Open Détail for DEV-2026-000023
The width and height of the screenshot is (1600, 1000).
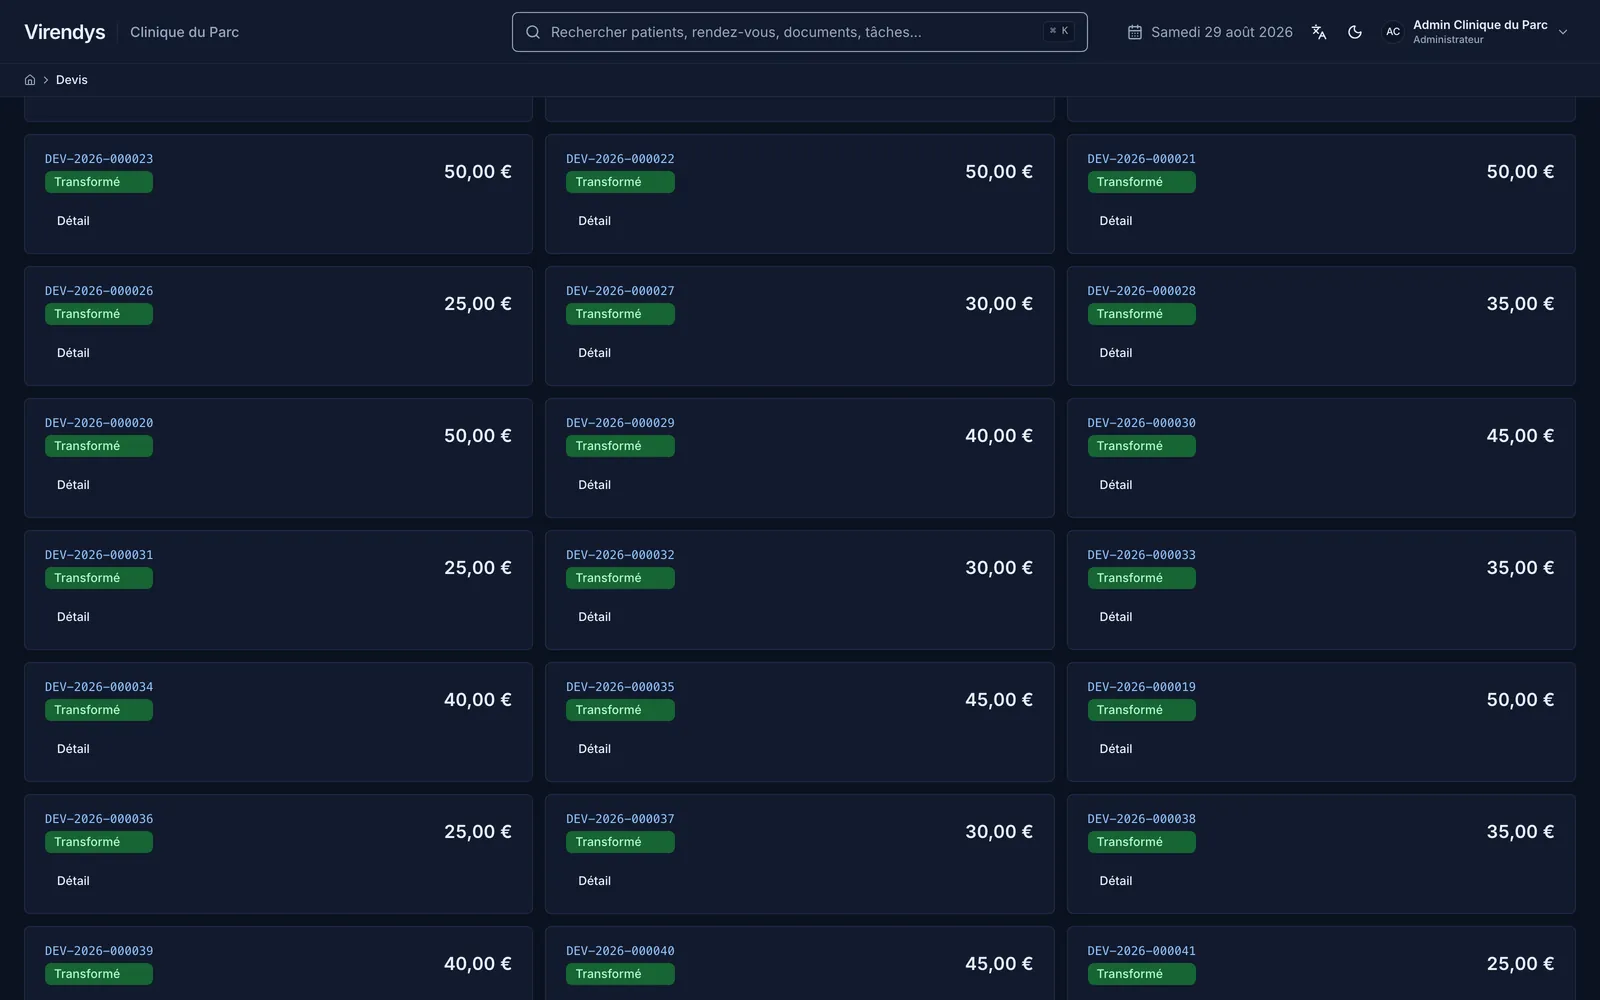[73, 221]
